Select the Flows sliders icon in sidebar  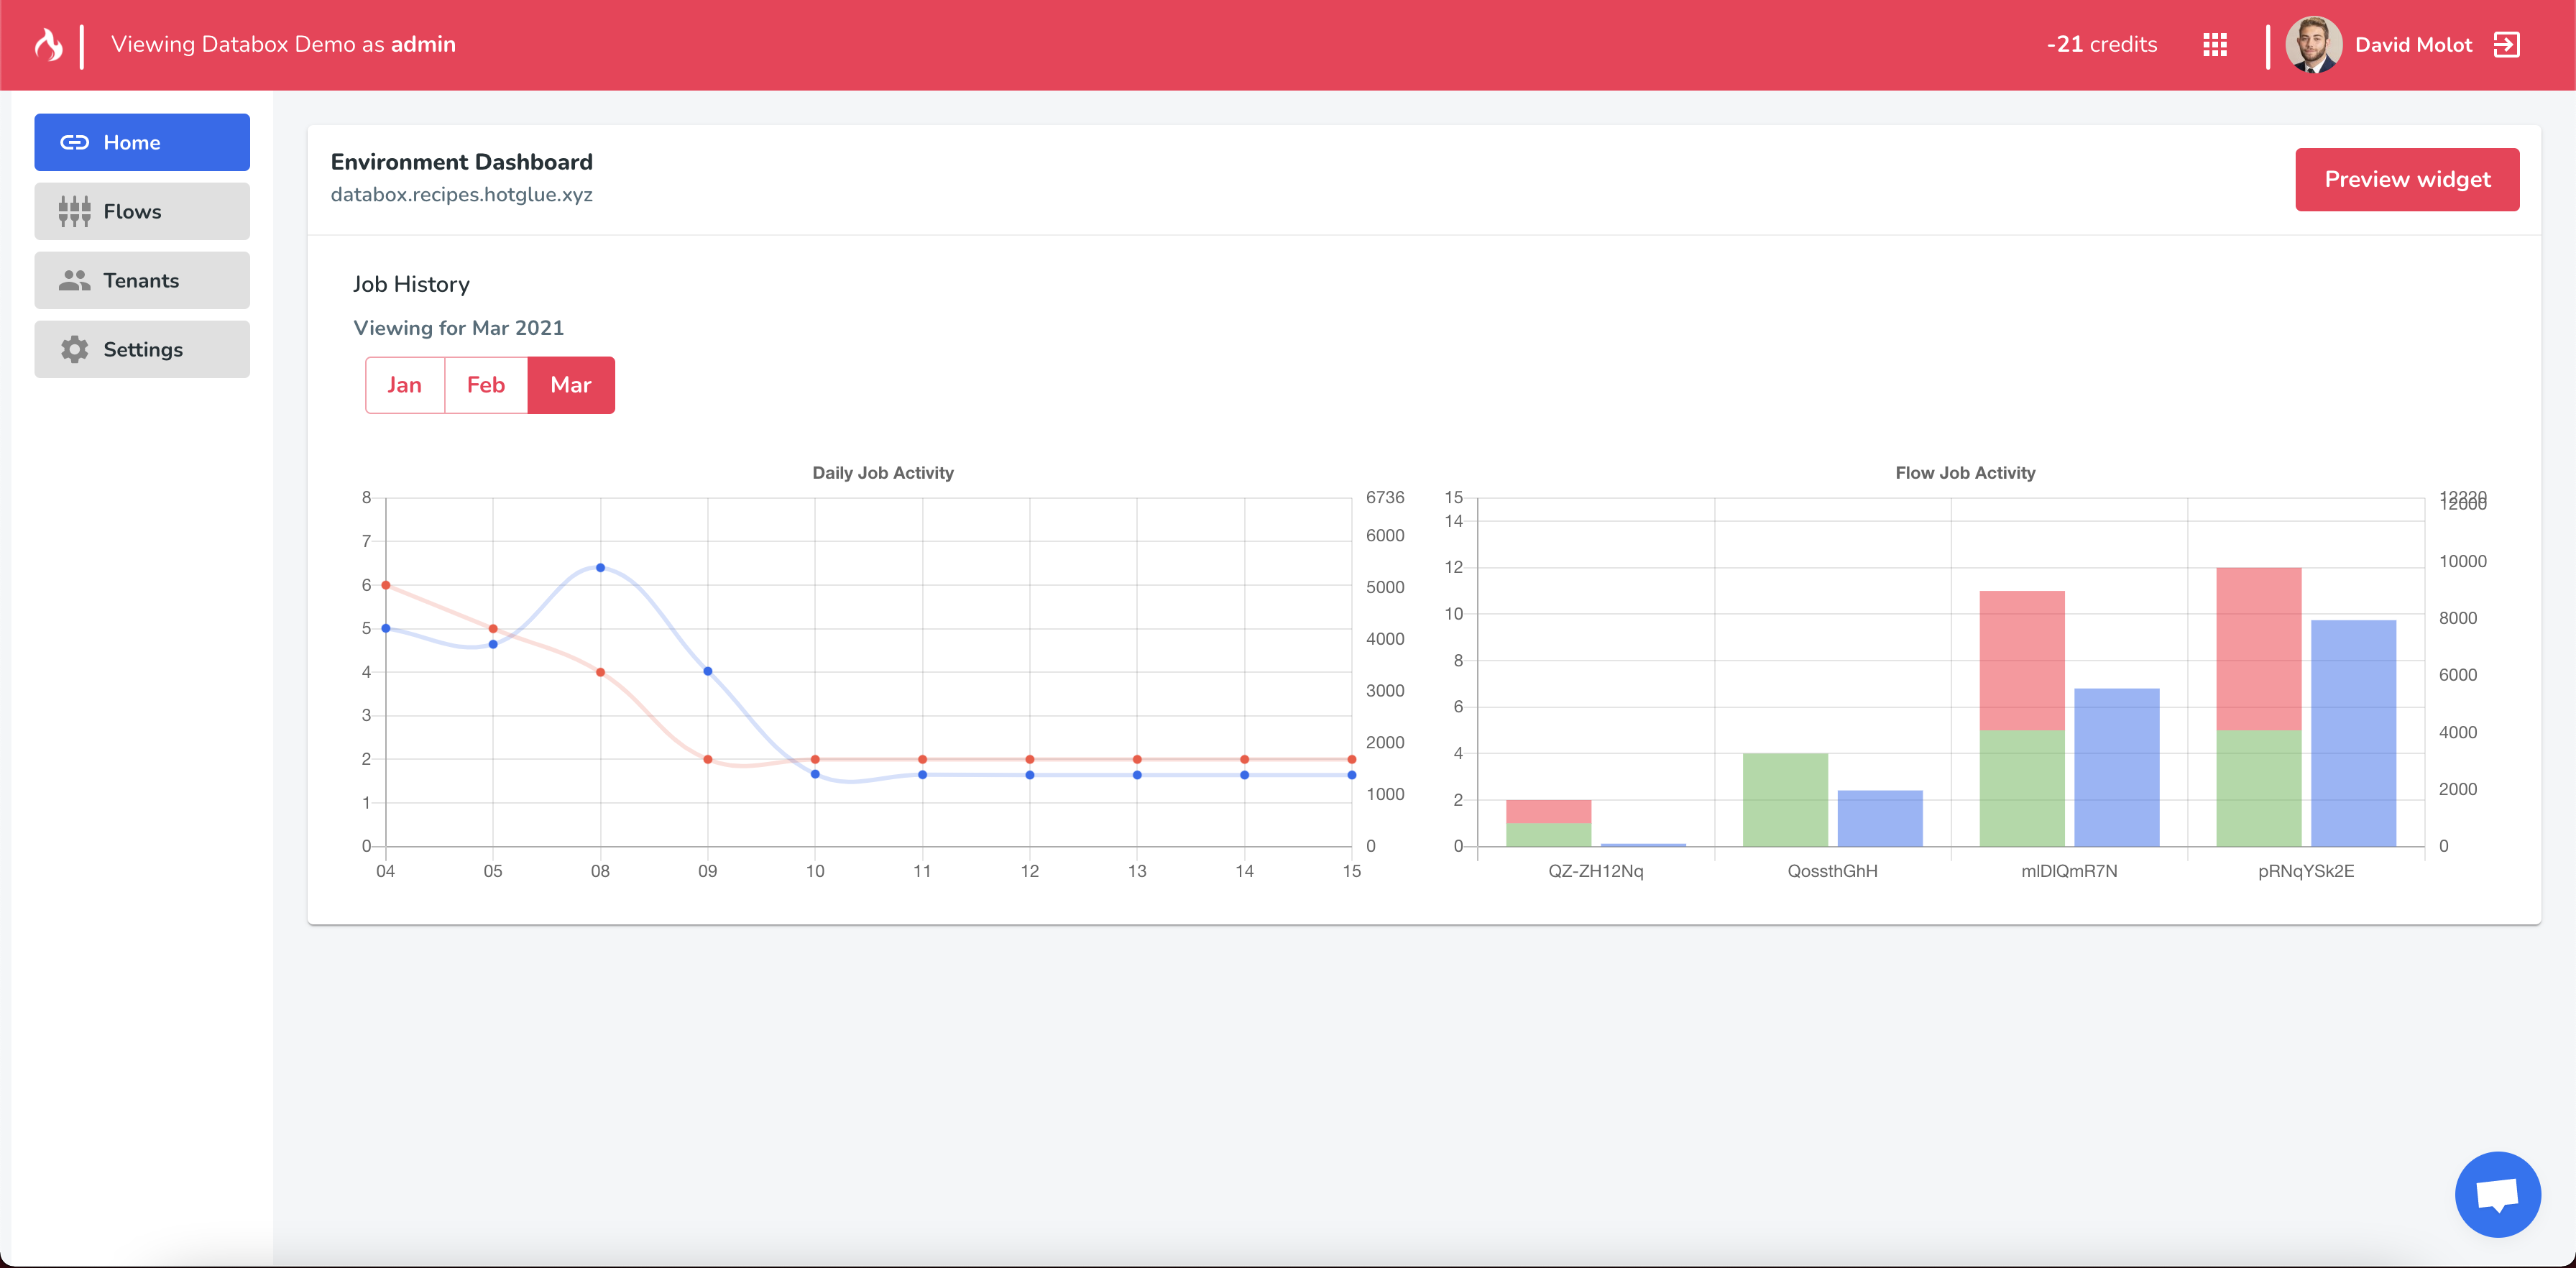(x=73, y=211)
